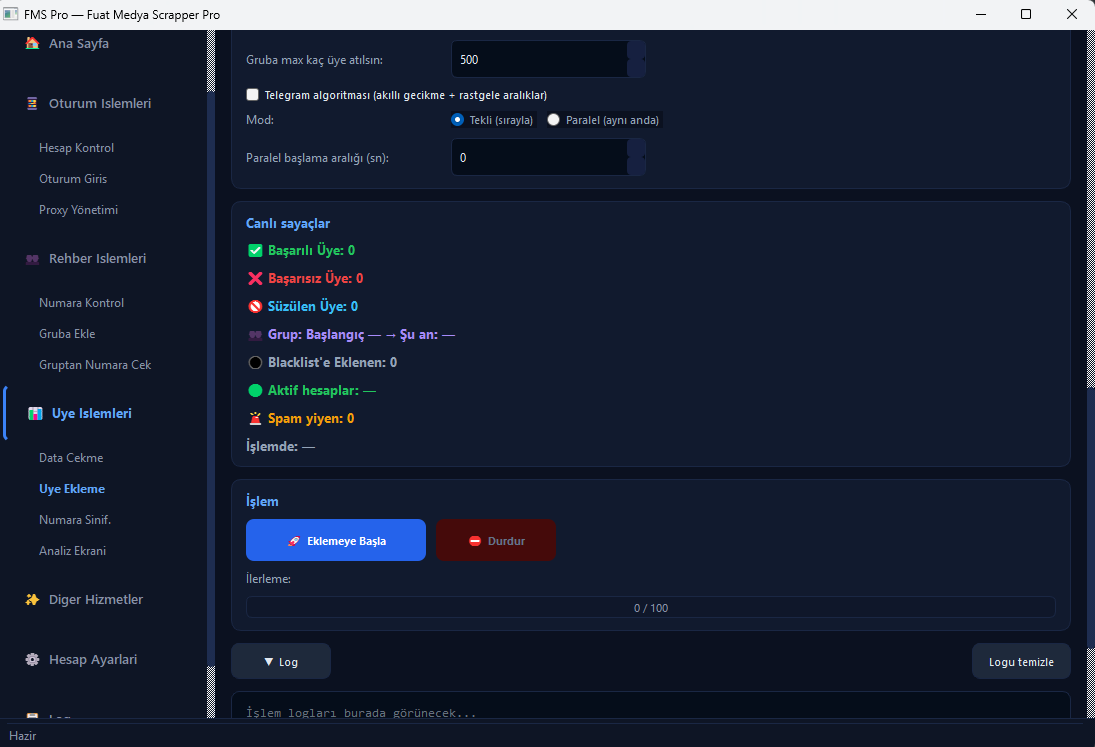The width and height of the screenshot is (1095, 747).
Task: Click the Hesap Ayarlari gear icon
Action: 32,659
